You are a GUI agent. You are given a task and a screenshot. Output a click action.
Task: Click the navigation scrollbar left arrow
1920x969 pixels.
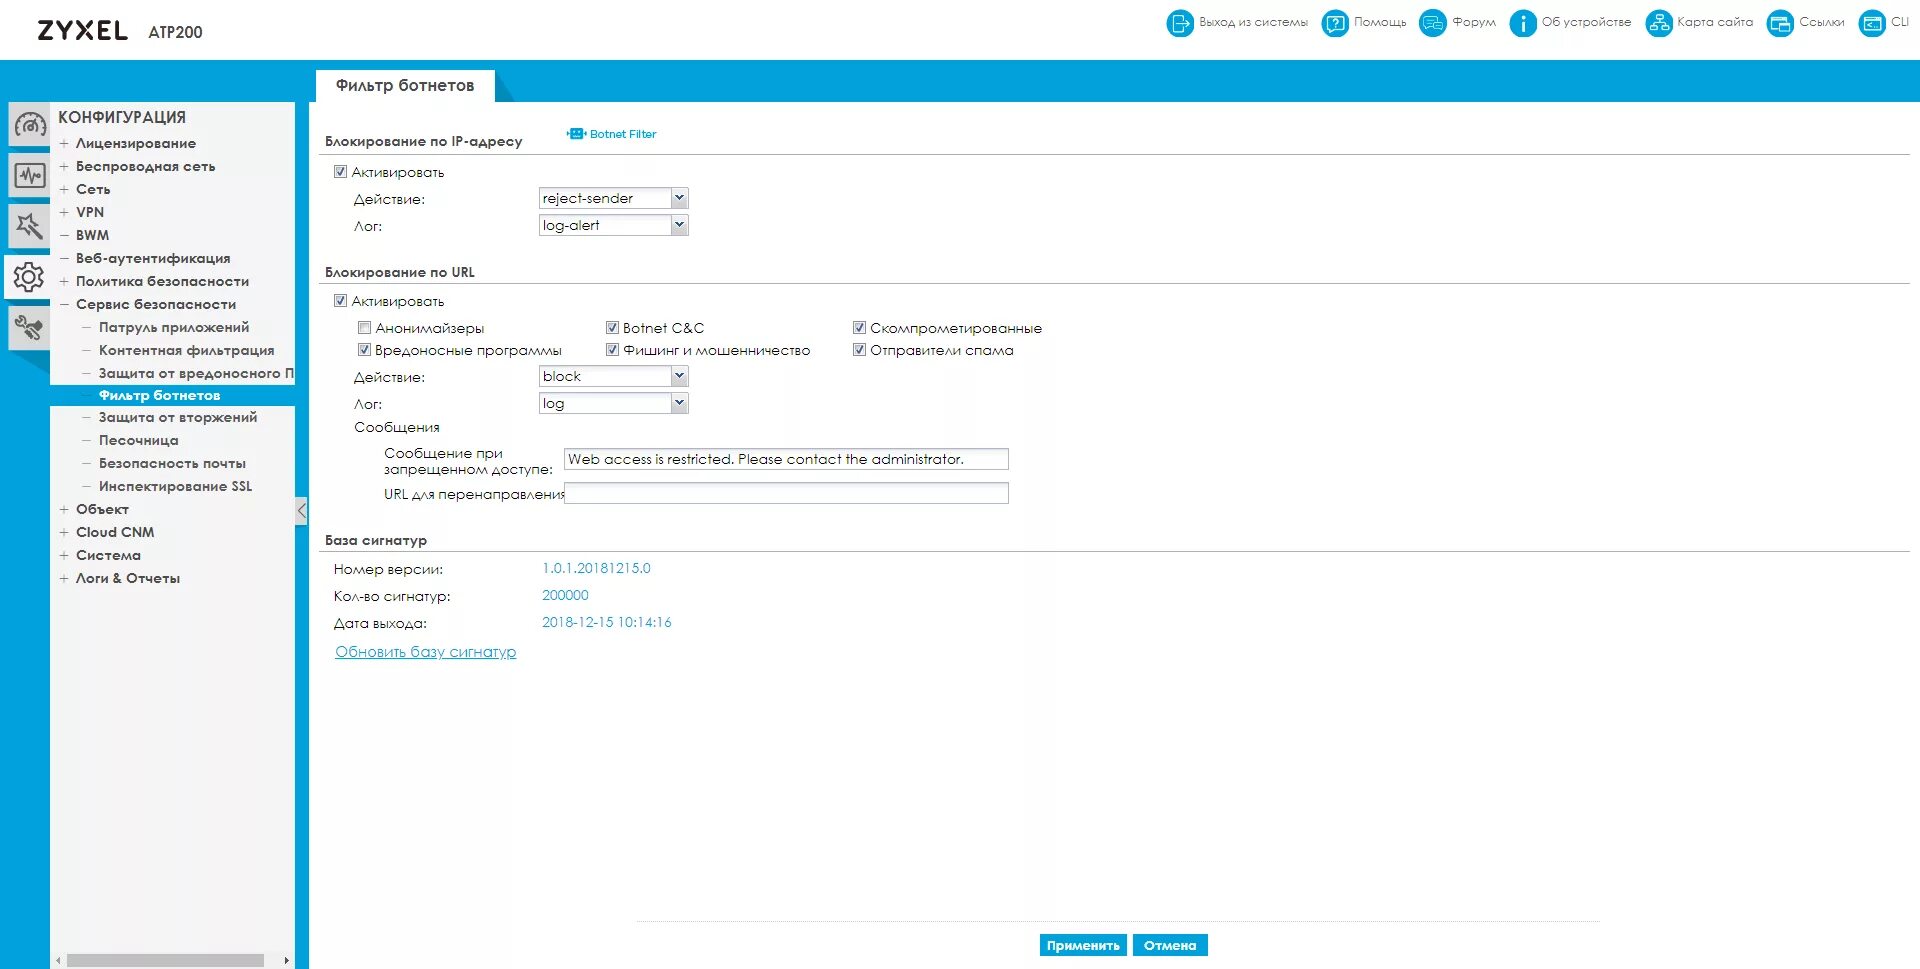(x=58, y=960)
